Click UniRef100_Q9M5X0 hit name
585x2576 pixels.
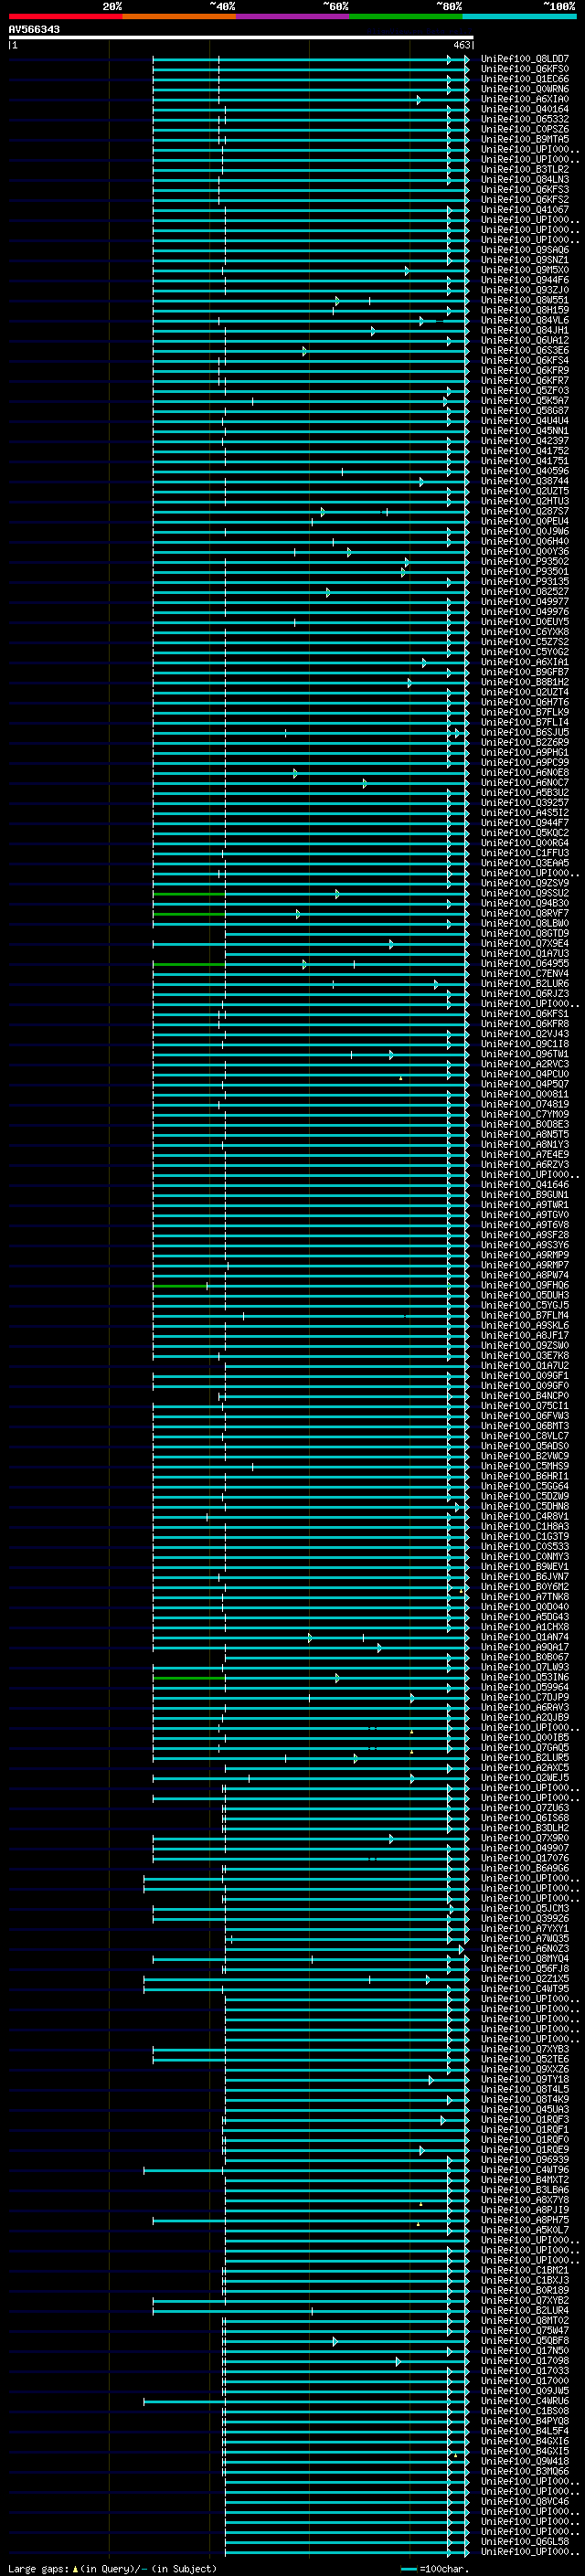click(525, 270)
